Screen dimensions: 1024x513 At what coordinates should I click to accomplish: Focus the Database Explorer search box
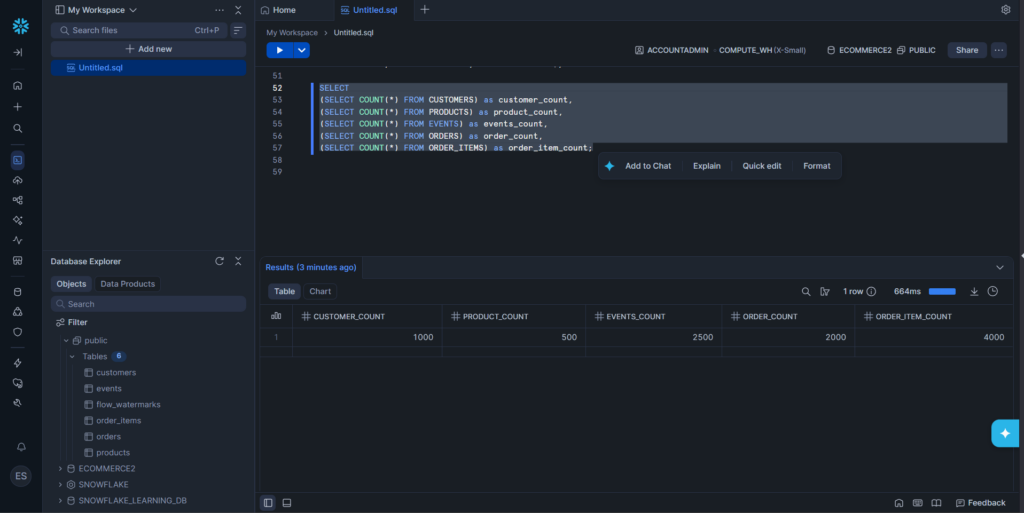click(x=148, y=304)
